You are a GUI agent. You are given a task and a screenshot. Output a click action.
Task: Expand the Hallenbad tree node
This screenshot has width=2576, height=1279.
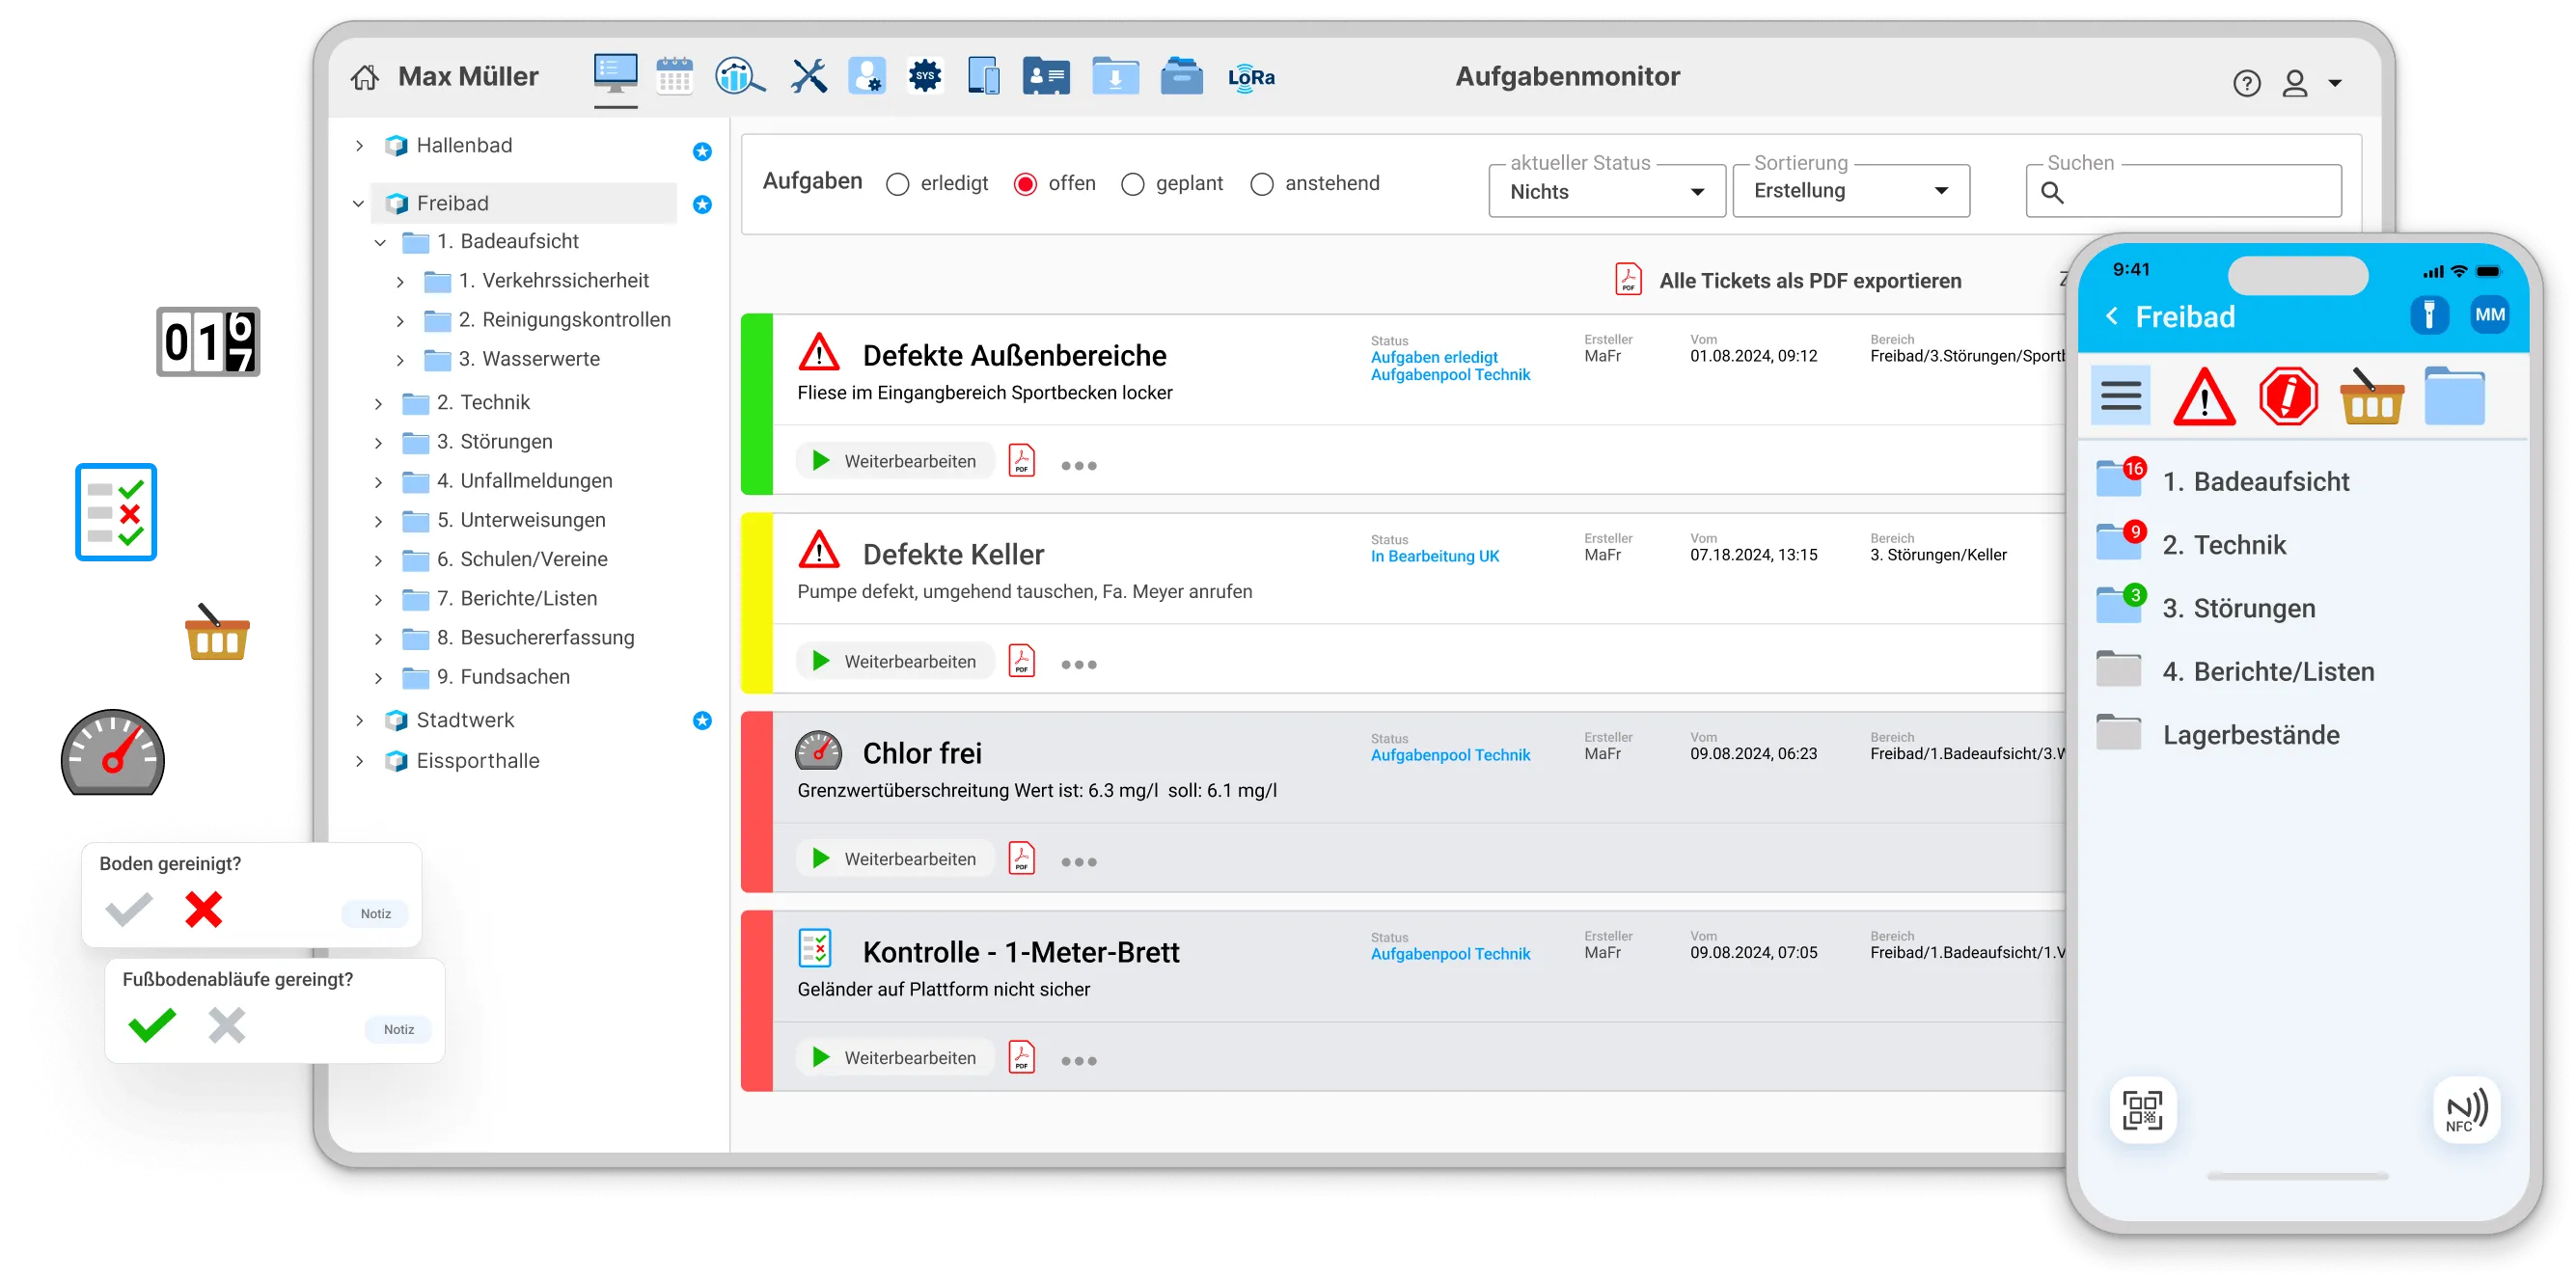[x=359, y=146]
